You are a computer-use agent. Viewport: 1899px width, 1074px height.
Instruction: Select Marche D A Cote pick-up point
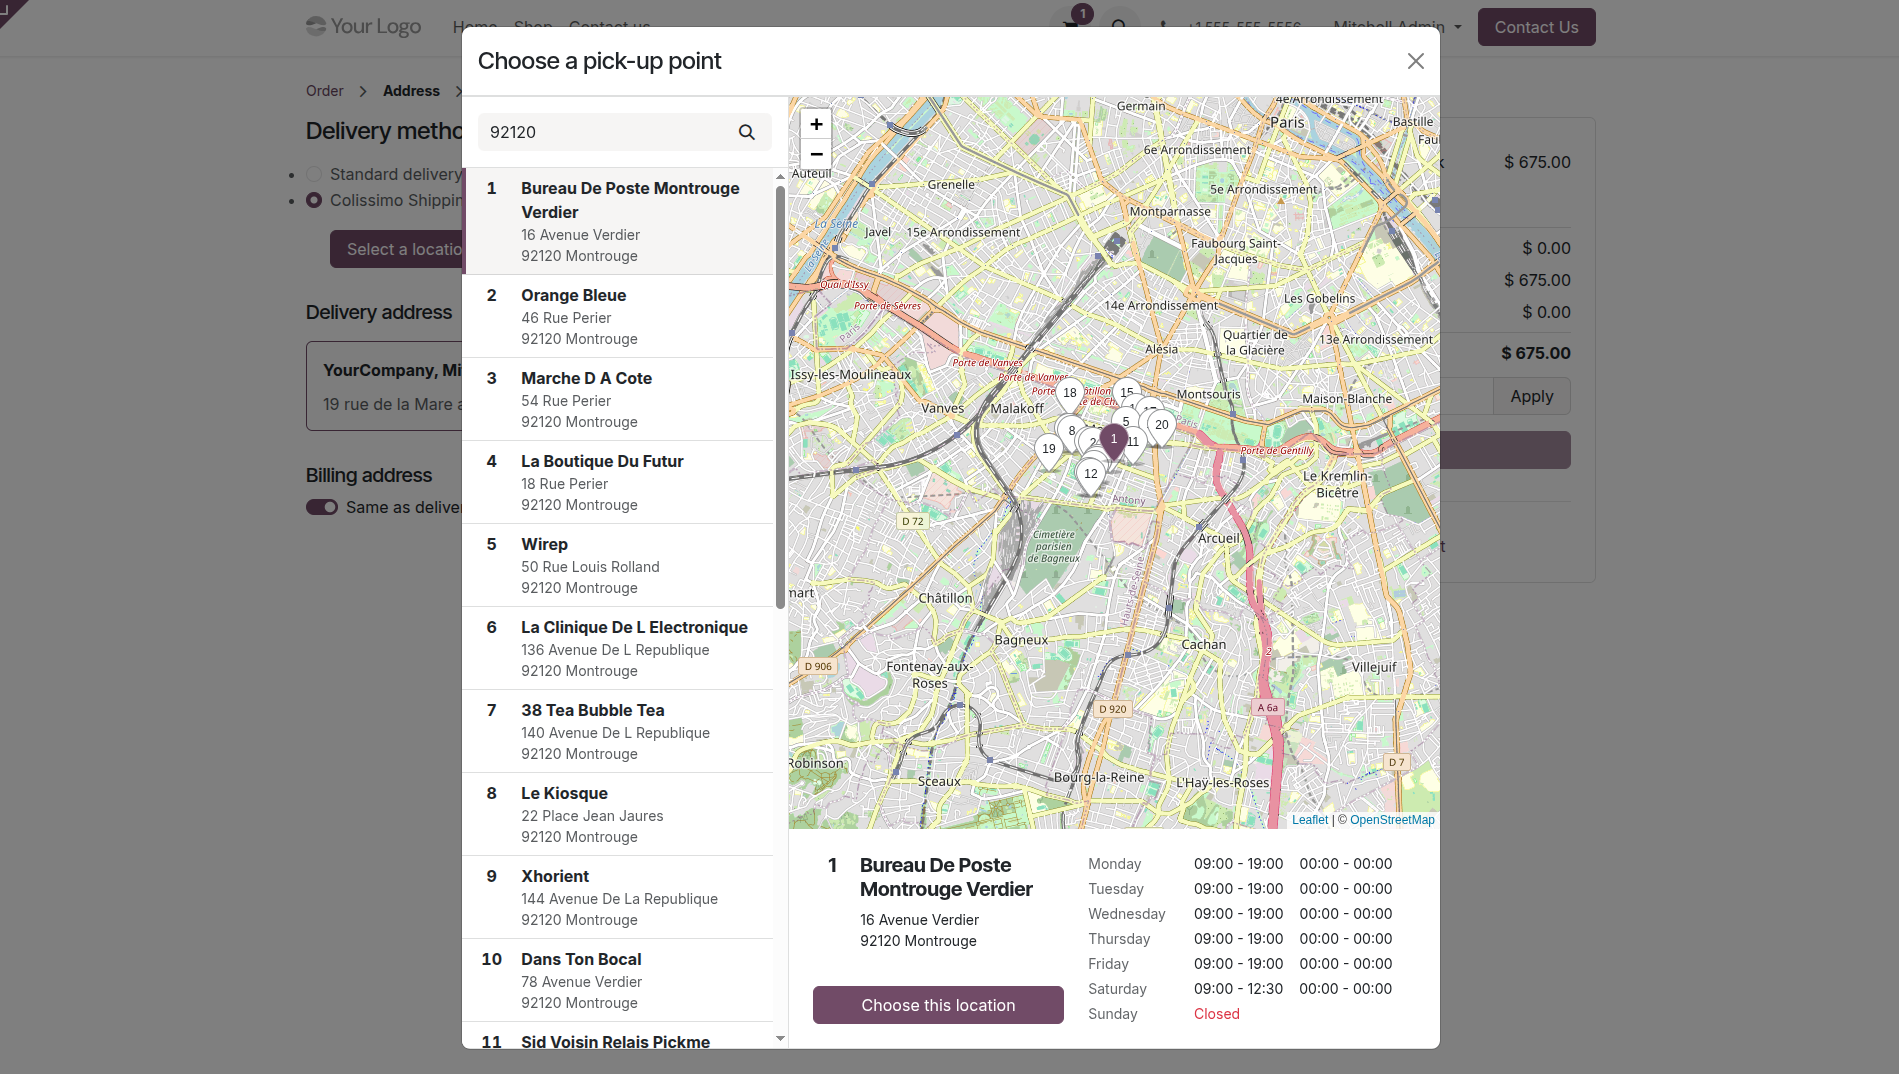click(x=618, y=399)
